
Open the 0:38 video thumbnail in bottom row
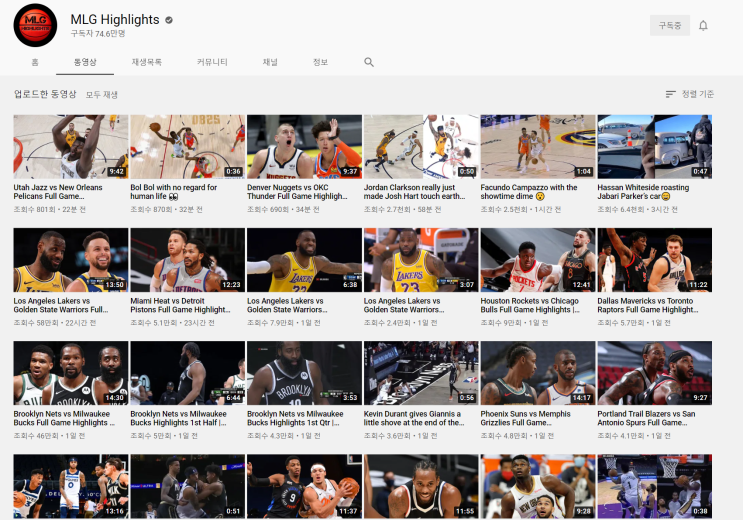click(654, 486)
